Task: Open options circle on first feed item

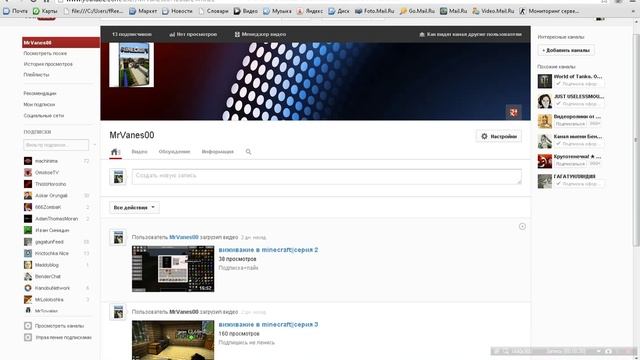Action: click(x=522, y=227)
